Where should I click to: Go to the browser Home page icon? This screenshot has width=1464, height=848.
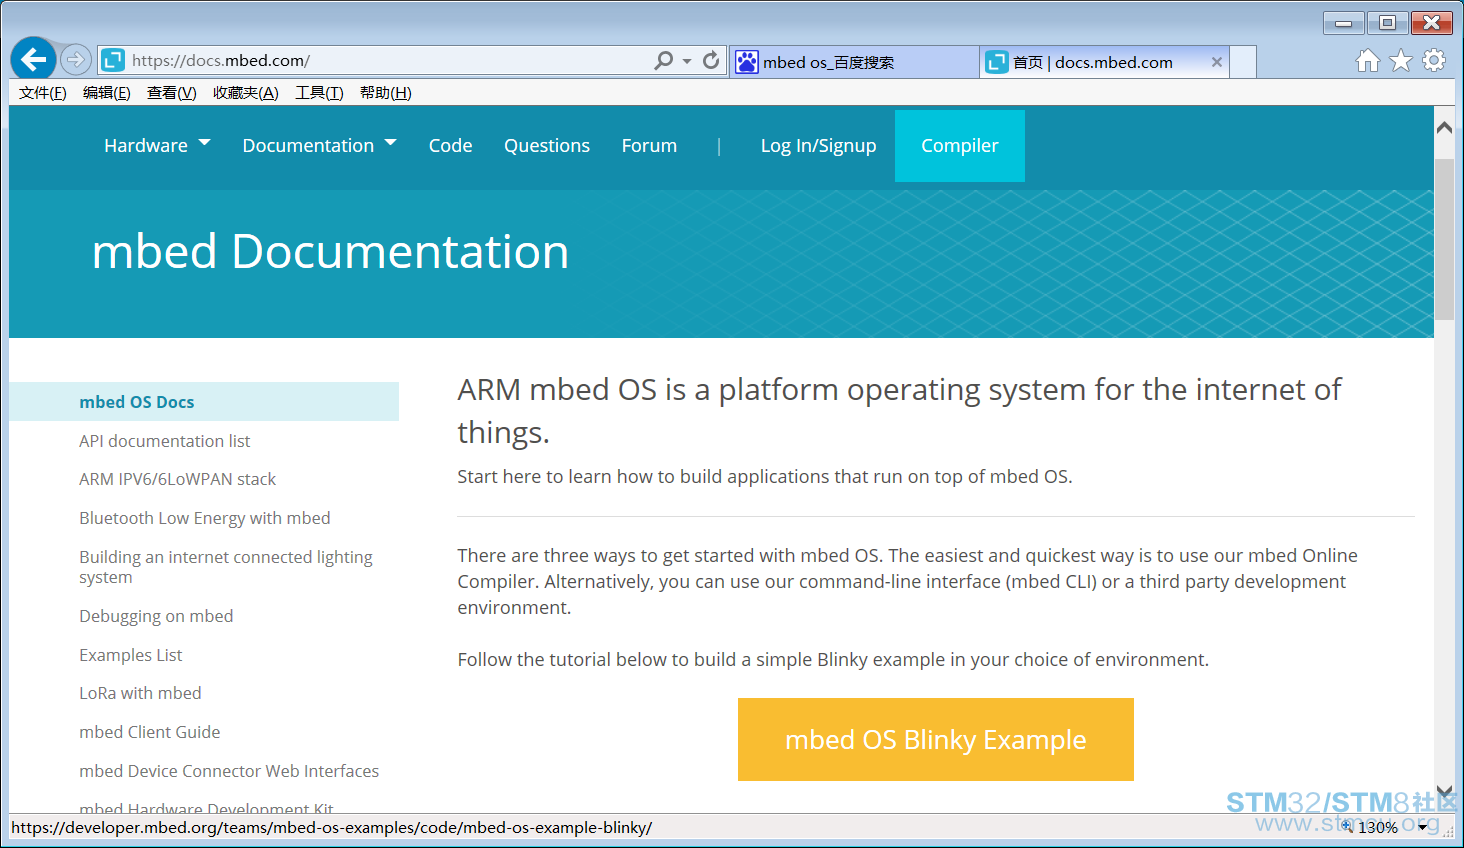1368,61
